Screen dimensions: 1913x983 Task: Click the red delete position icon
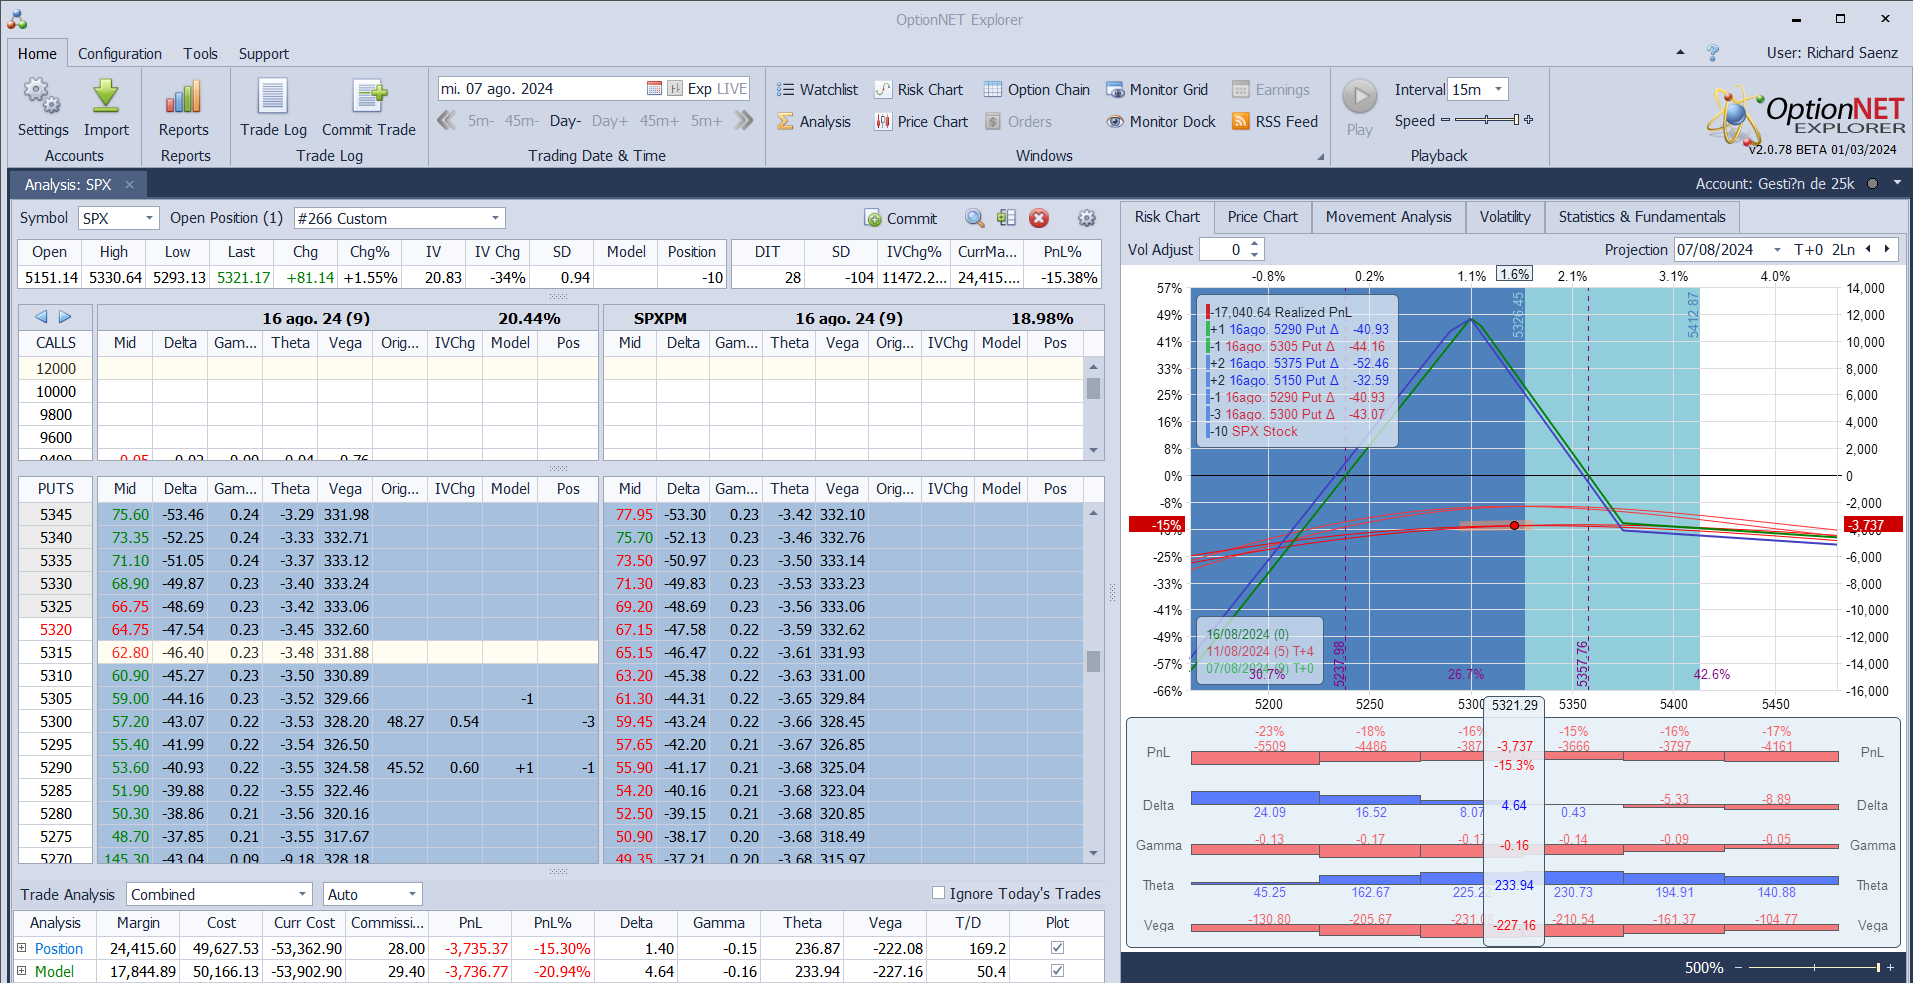point(1039,218)
